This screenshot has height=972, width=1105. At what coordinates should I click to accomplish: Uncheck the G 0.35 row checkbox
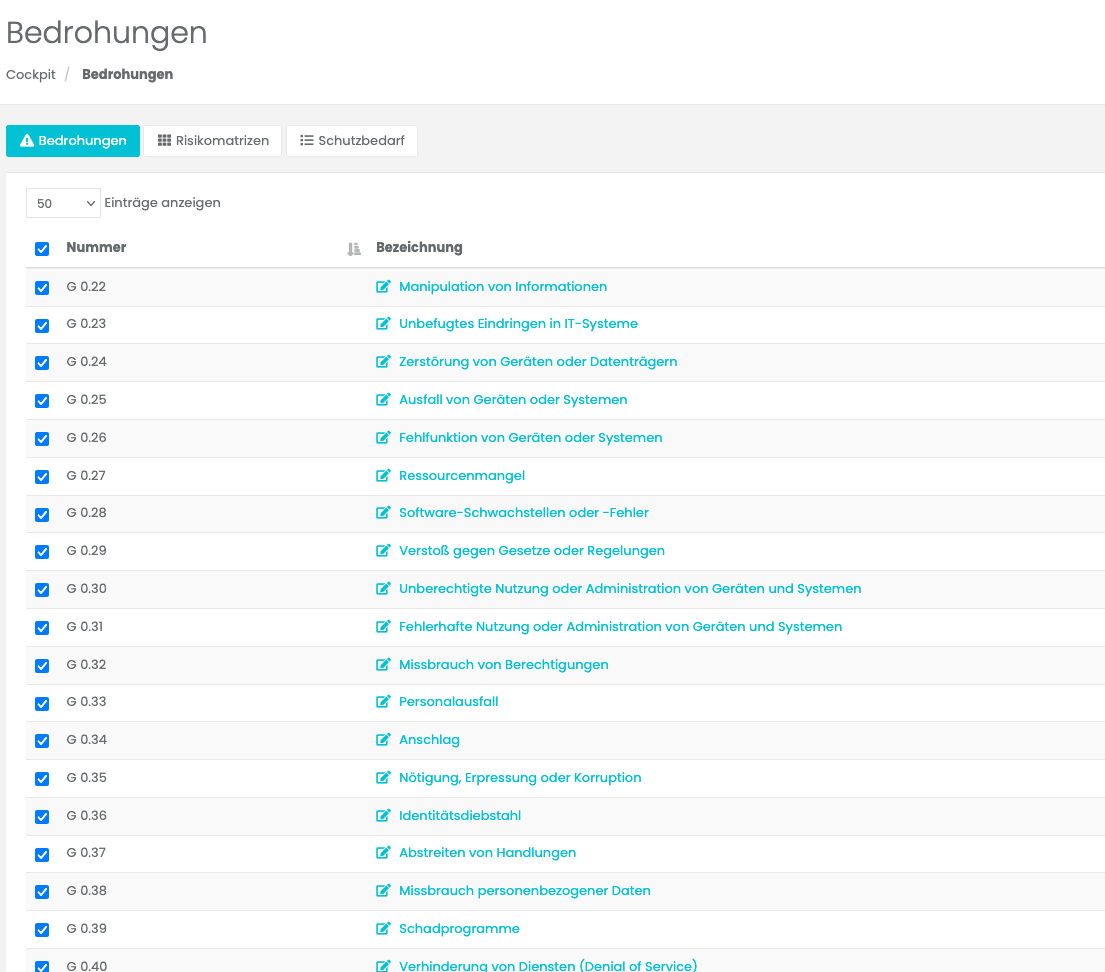coord(42,779)
